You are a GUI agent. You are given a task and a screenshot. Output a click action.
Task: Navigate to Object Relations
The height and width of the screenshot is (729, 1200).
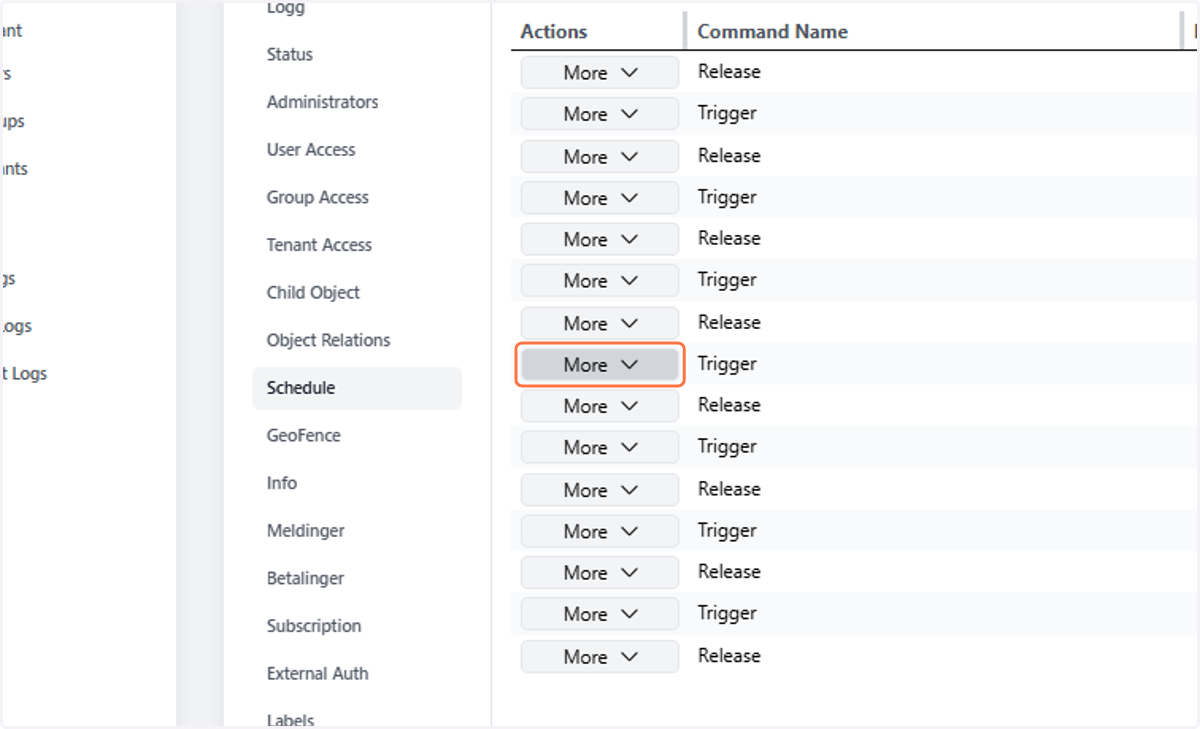click(x=328, y=340)
